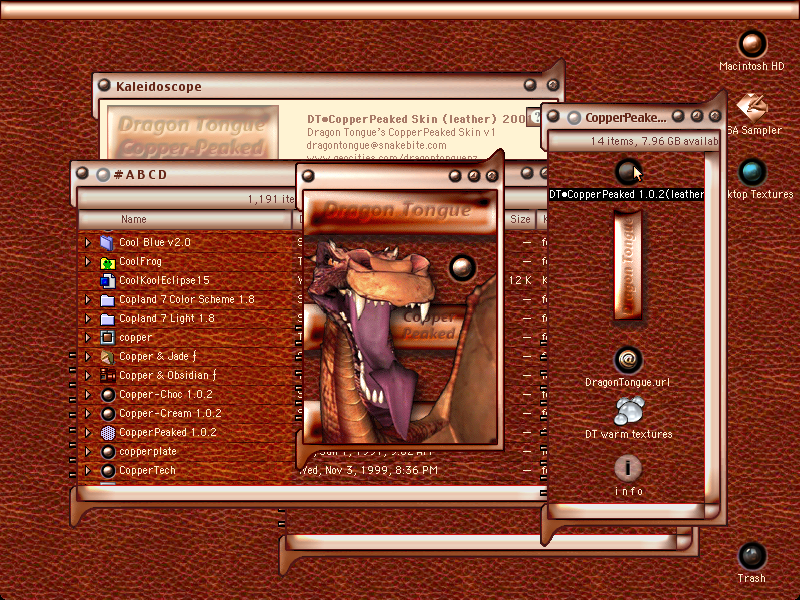Screen dimensions: 800x600
Task: Click the "Macintosh HD" label text
Action: (x=752, y=66)
